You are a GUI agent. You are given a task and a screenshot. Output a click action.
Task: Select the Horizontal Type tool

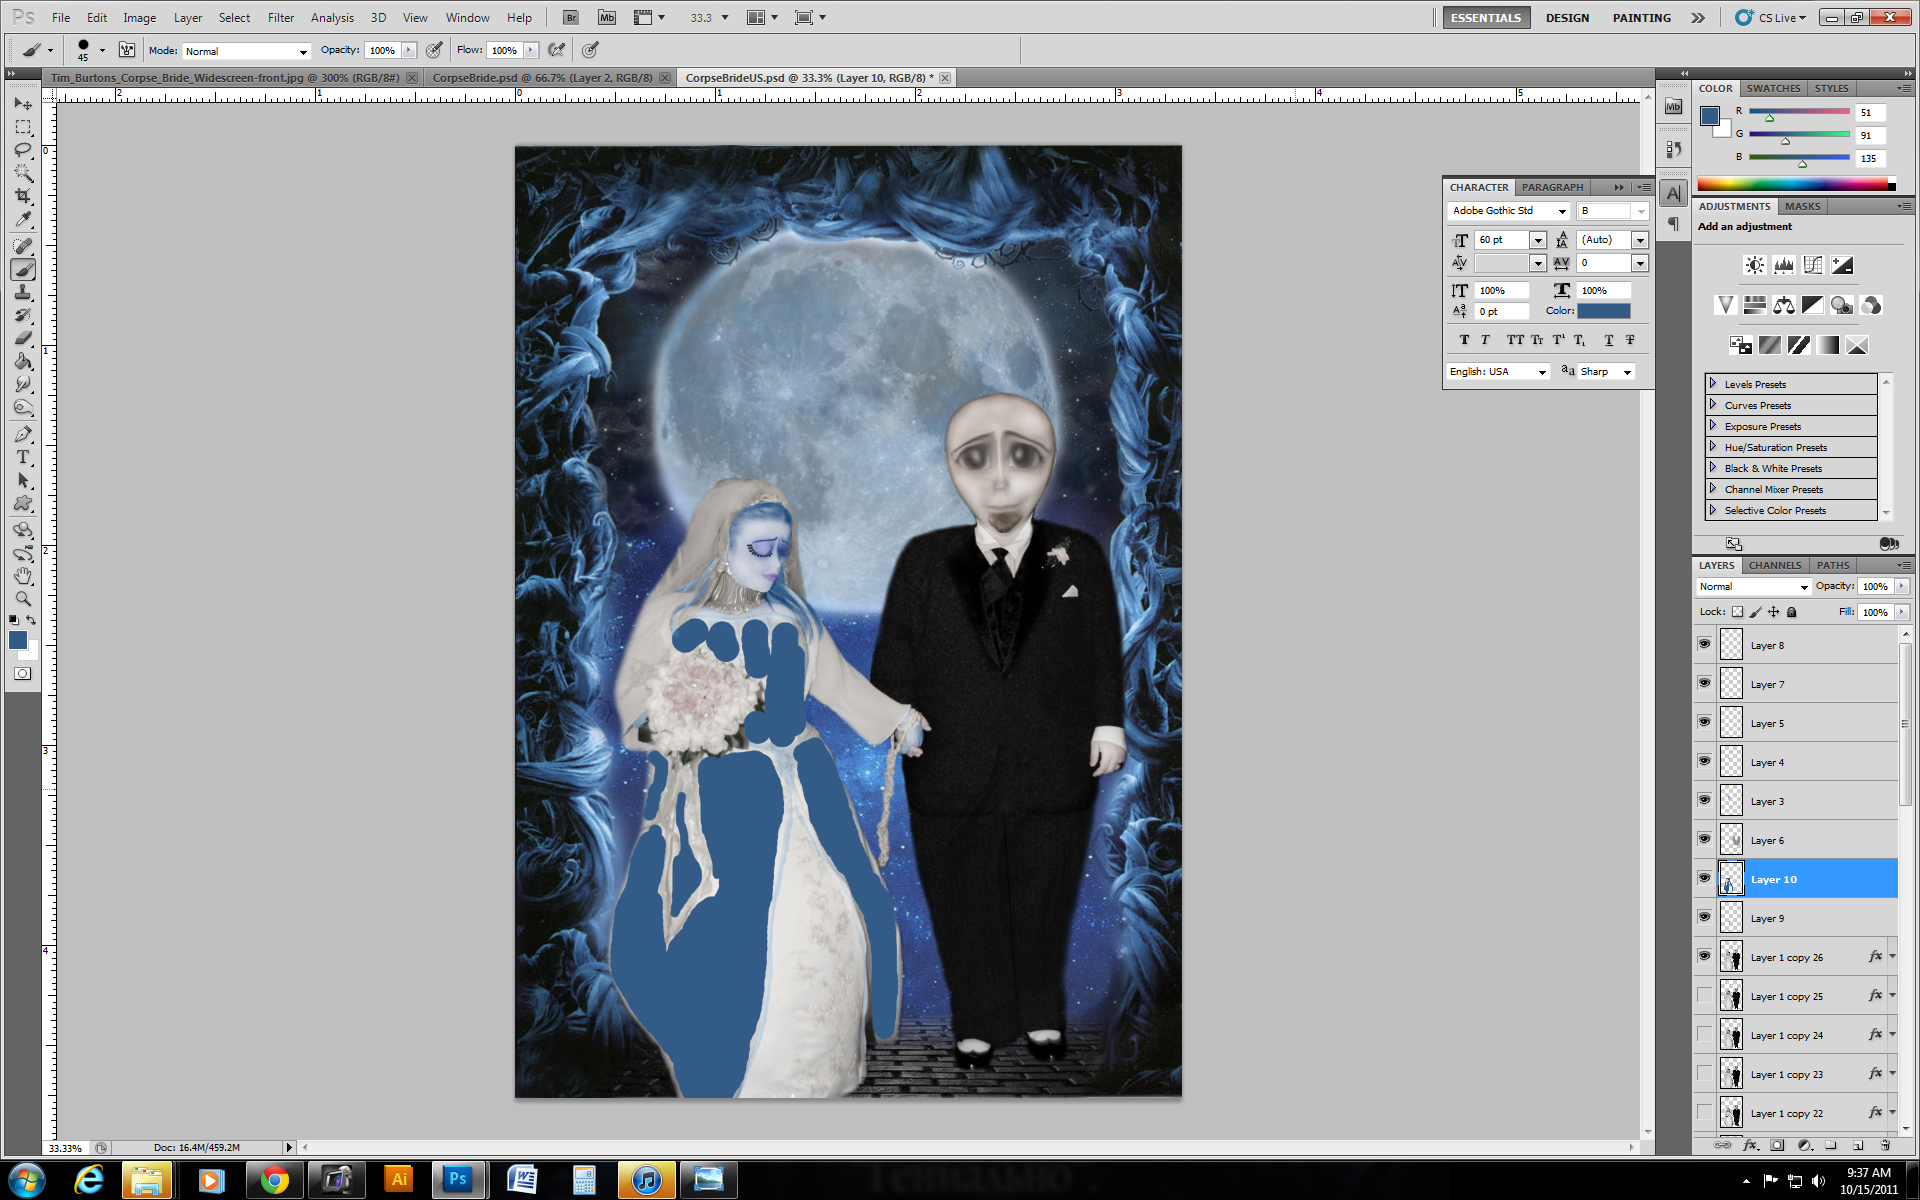click(23, 457)
